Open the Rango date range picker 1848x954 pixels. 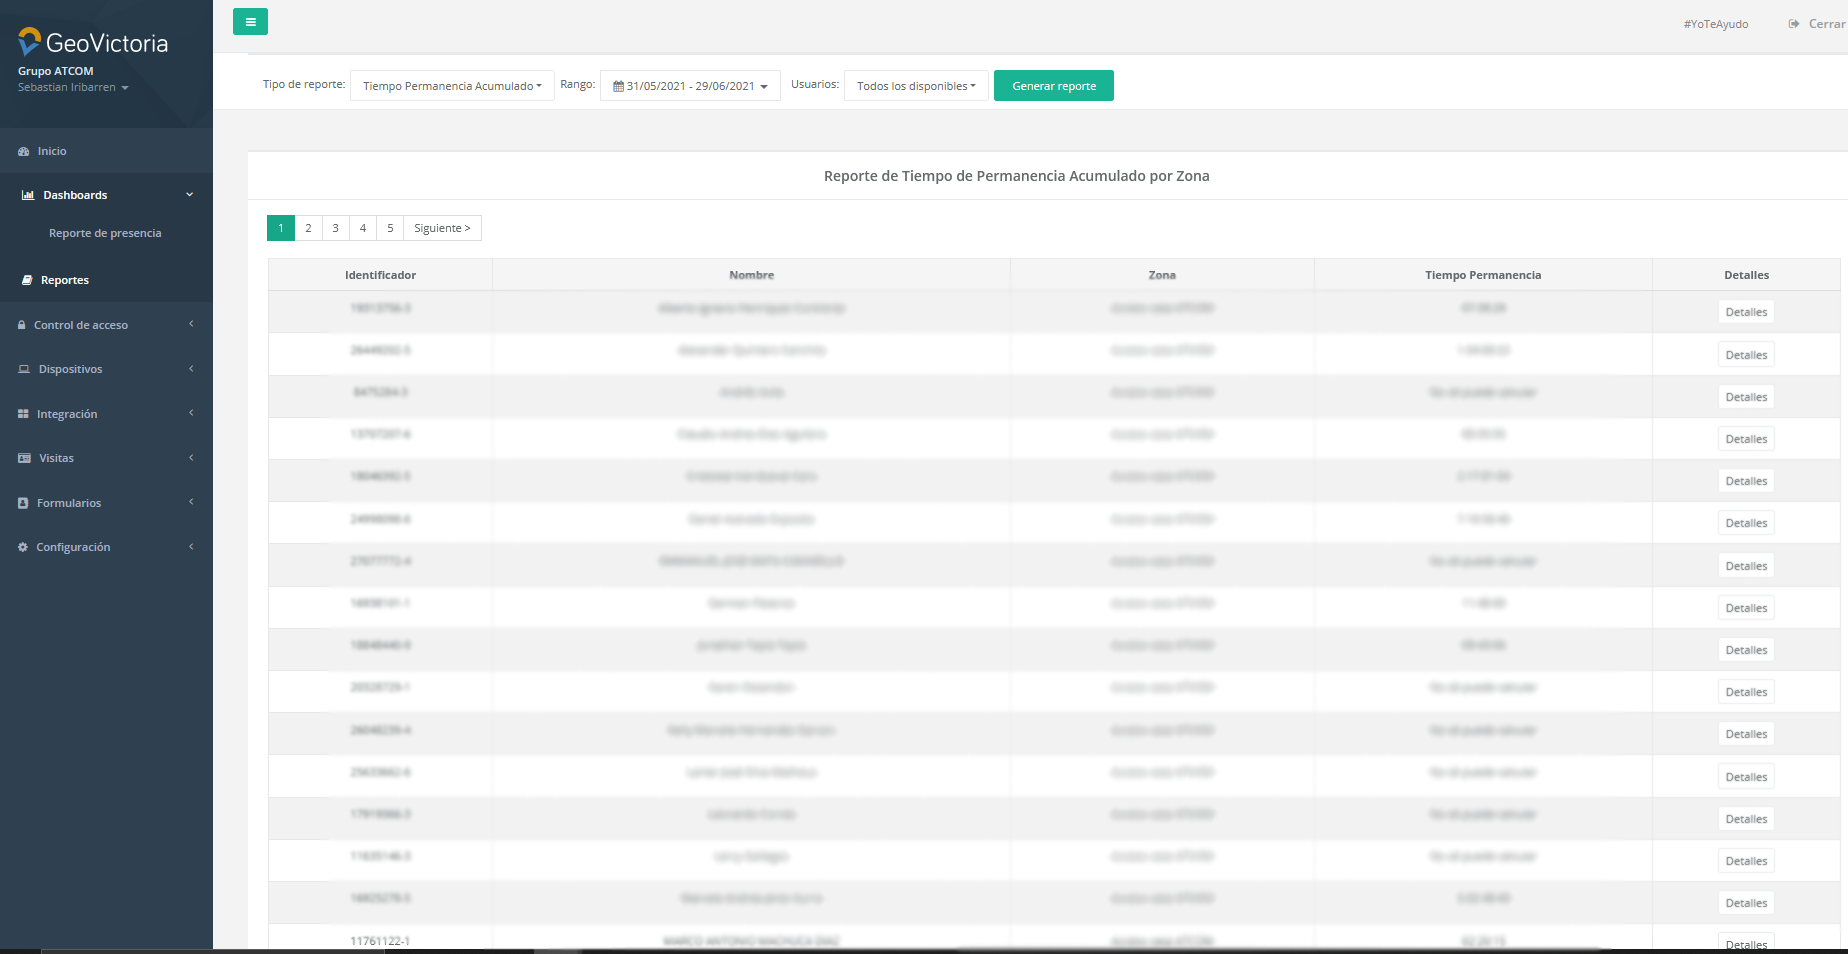pyautogui.click(x=690, y=86)
